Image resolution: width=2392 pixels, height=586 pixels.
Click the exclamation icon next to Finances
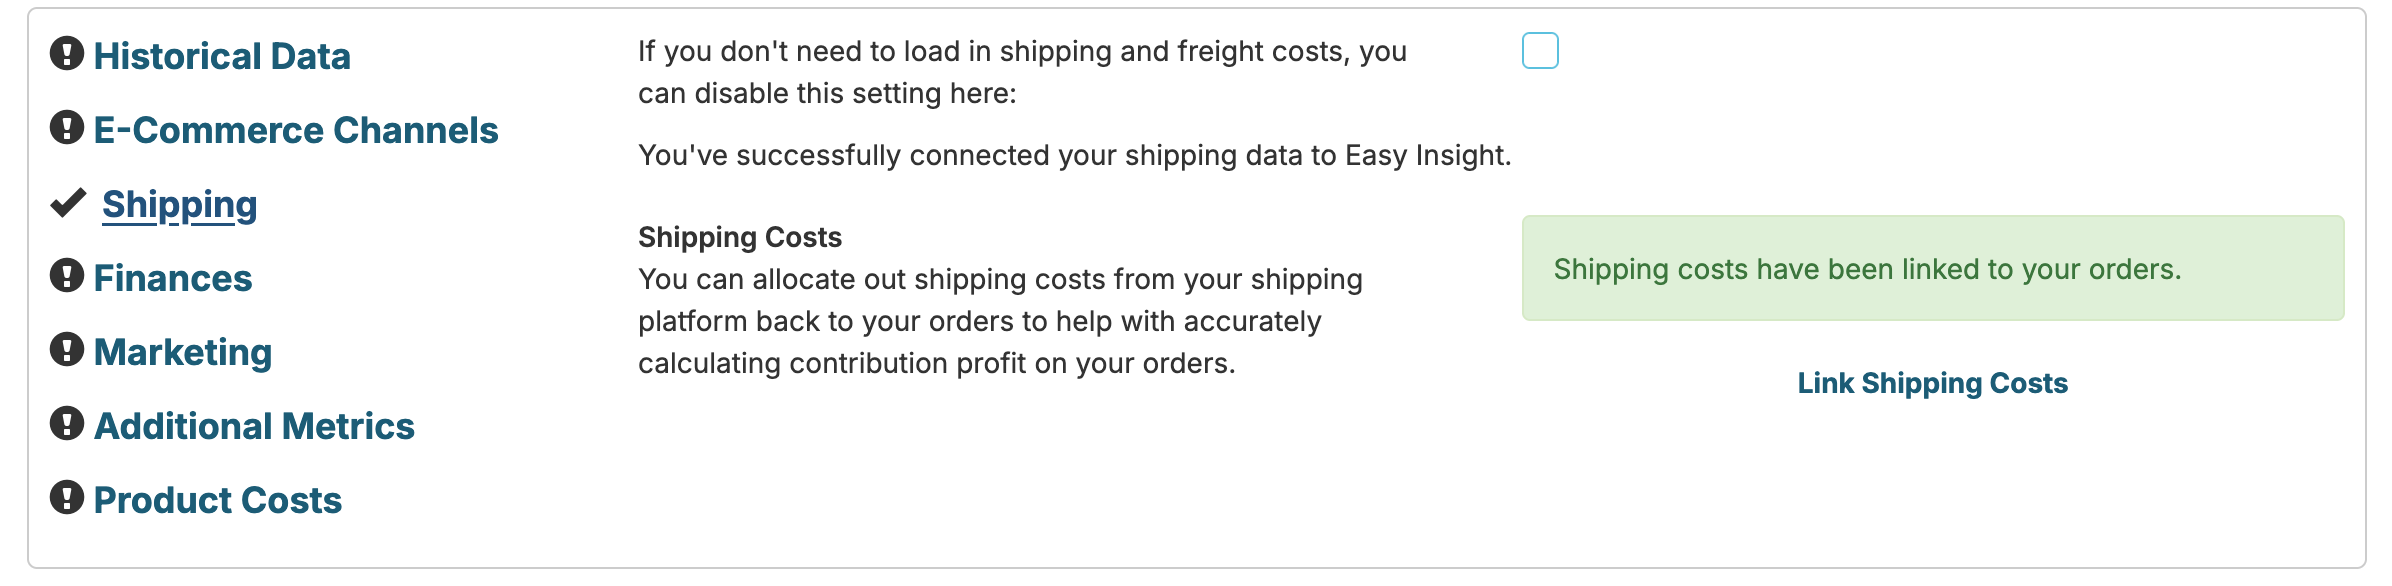click(67, 276)
